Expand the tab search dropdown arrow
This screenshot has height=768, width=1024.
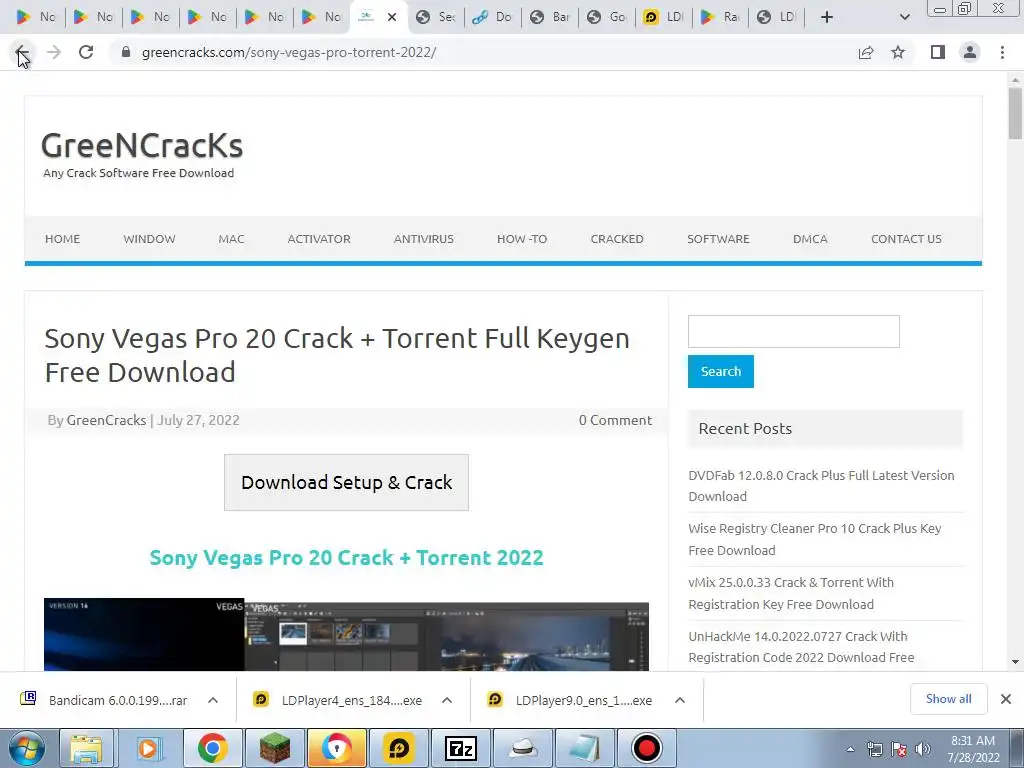click(x=904, y=17)
